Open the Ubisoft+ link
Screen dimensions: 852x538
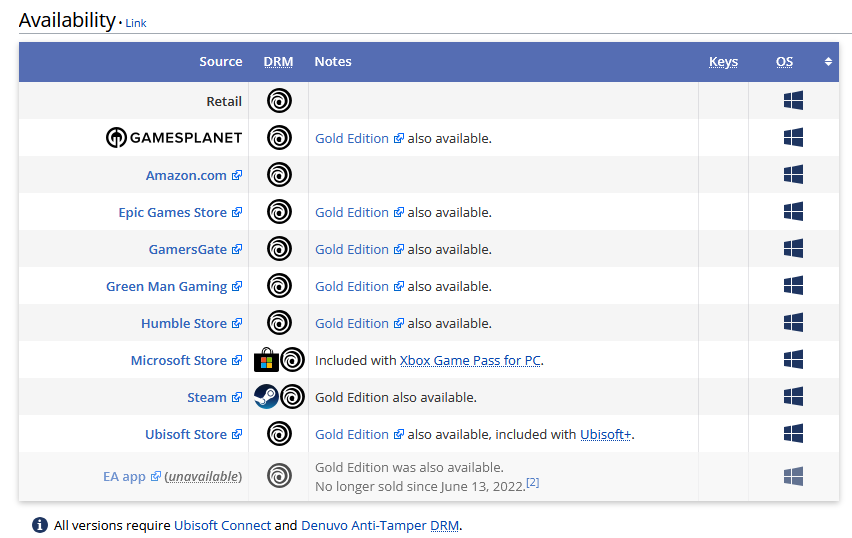(x=606, y=434)
